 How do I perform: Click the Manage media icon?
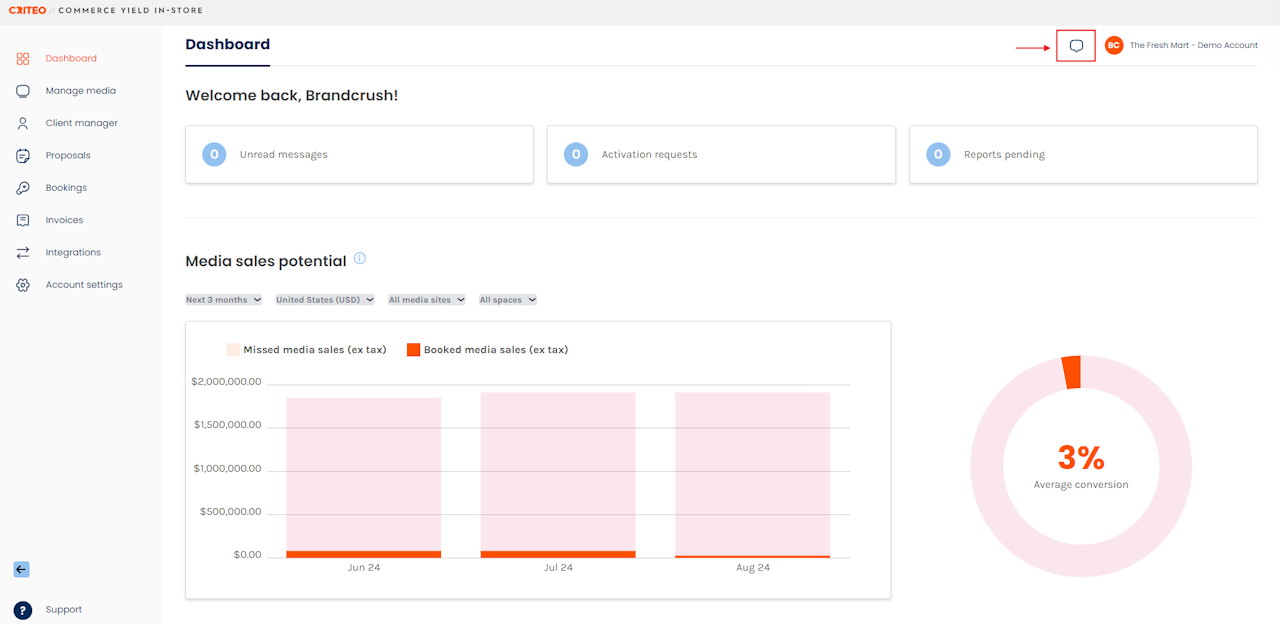coord(23,91)
